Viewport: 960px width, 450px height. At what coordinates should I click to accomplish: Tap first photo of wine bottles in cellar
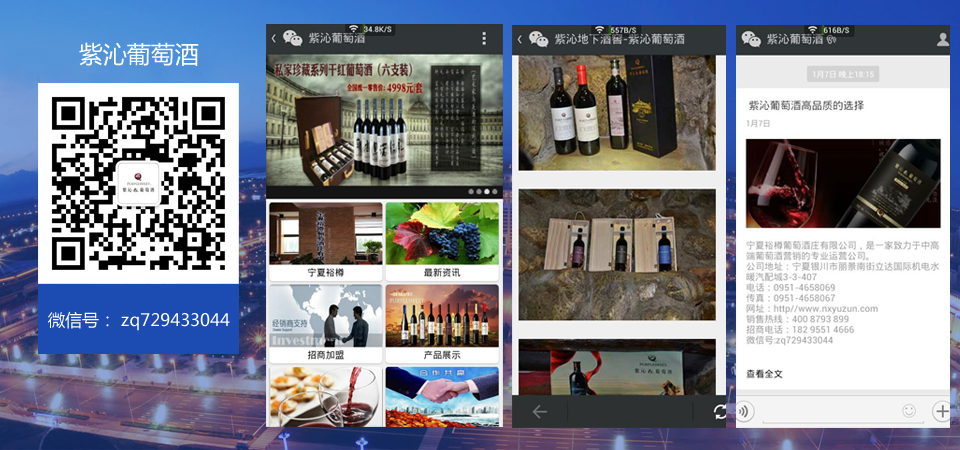[617, 113]
